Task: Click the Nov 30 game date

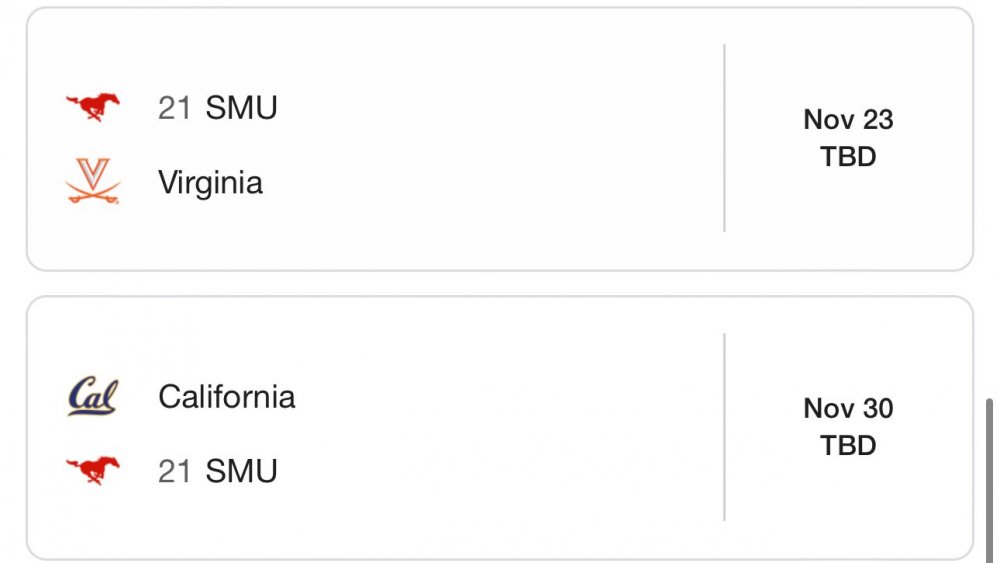Action: 848,408
